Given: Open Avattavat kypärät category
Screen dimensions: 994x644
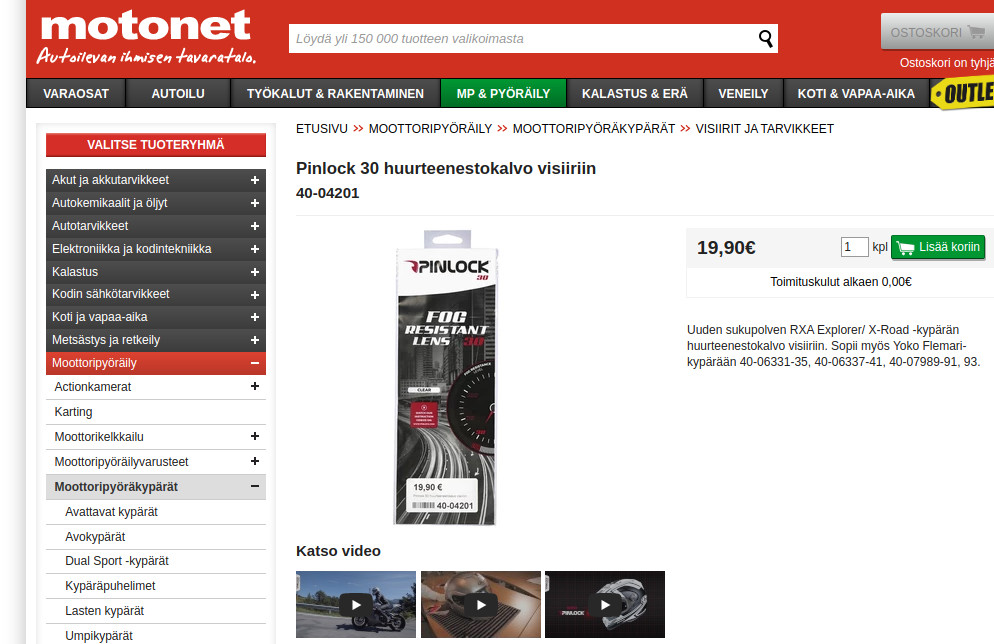Looking at the screenshot, I should tap(156, 512).
